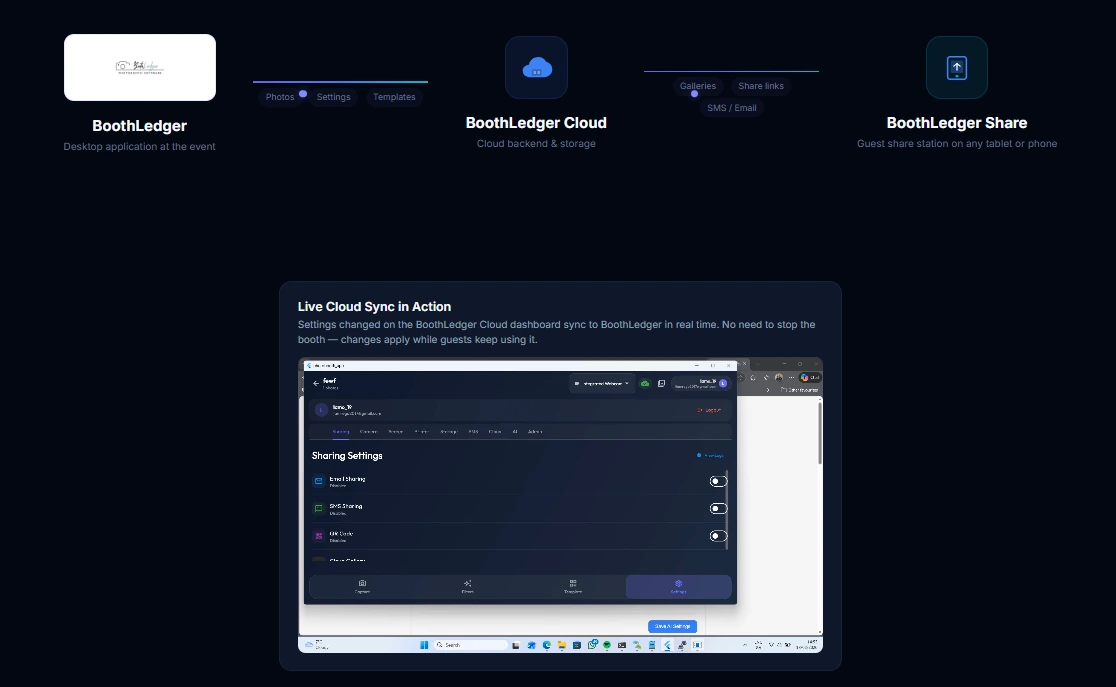The height and width of the screenshot is (687, 1116).
Task: Toggle the Email Sharing switch
Action: [x=717, y=481]
